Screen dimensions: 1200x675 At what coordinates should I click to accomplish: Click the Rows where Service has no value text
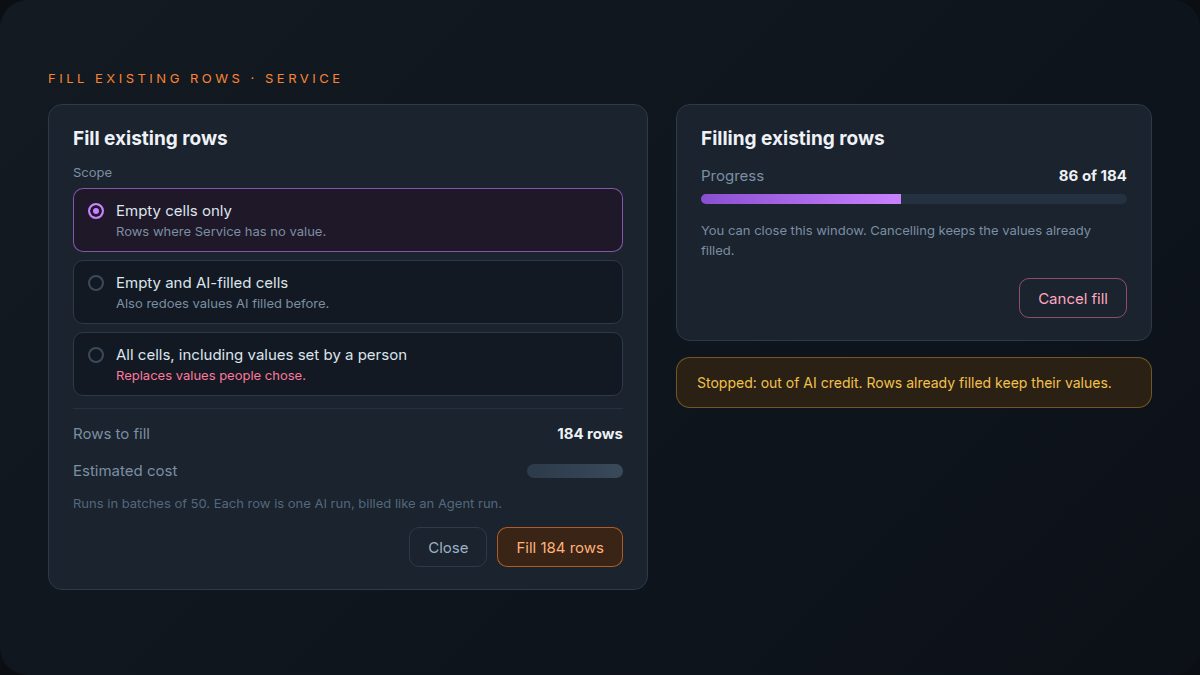[221, 232]
